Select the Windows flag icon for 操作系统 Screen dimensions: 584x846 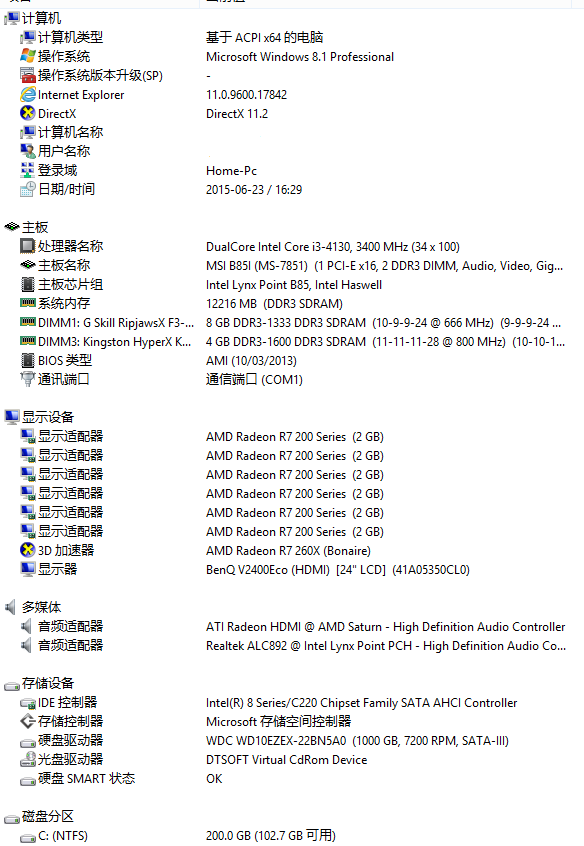28,56
